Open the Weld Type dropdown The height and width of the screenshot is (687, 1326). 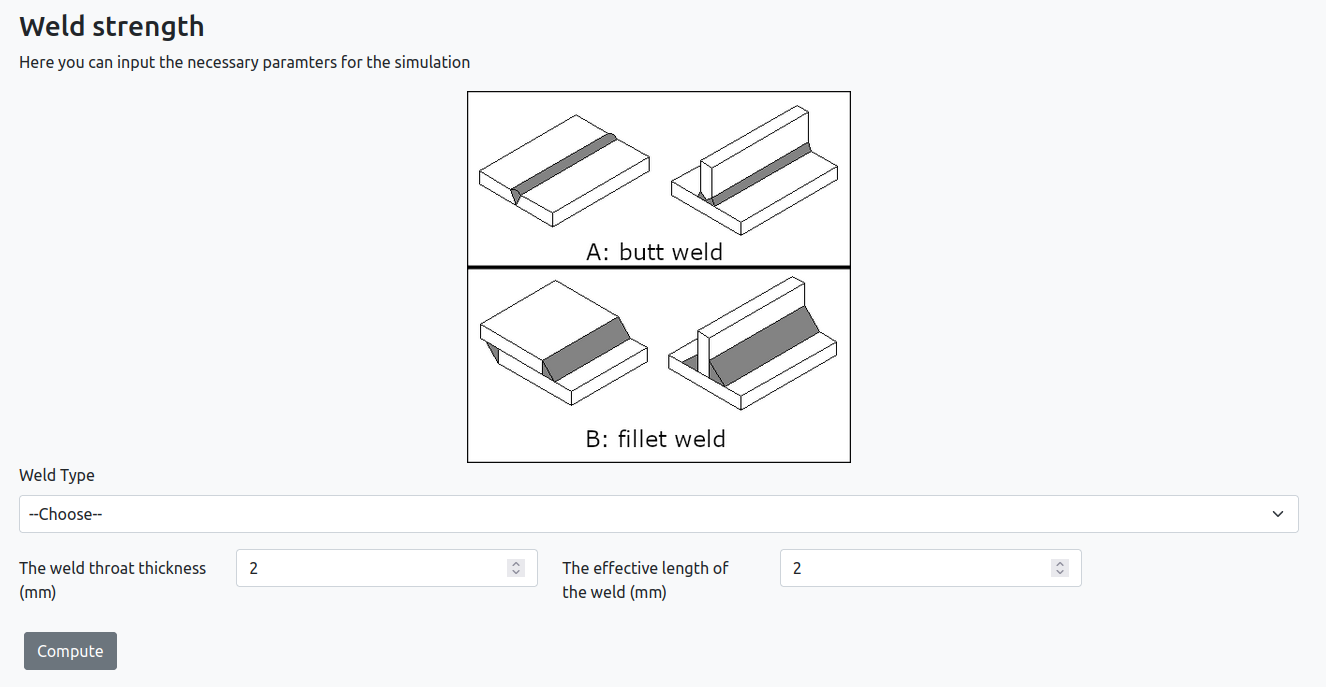(x=658, y=514)
